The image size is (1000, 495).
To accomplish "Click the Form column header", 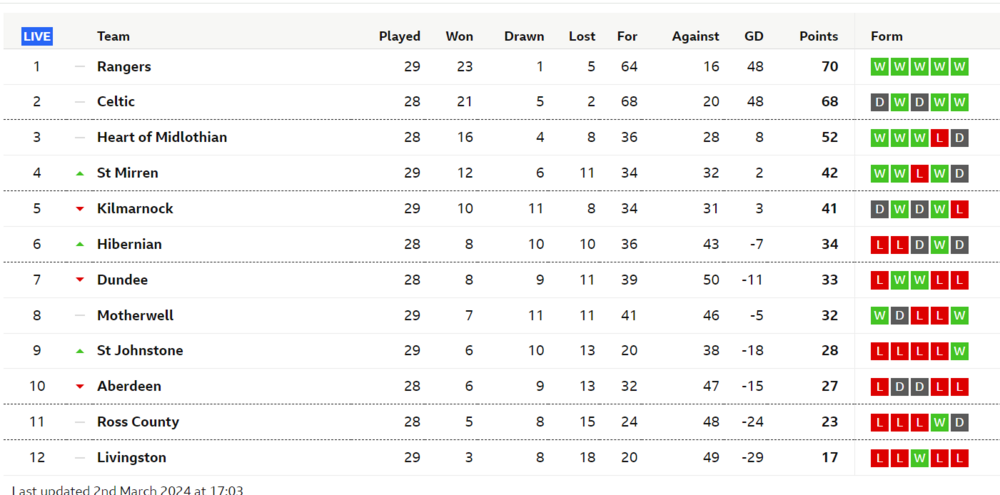I will coord(886,36).
